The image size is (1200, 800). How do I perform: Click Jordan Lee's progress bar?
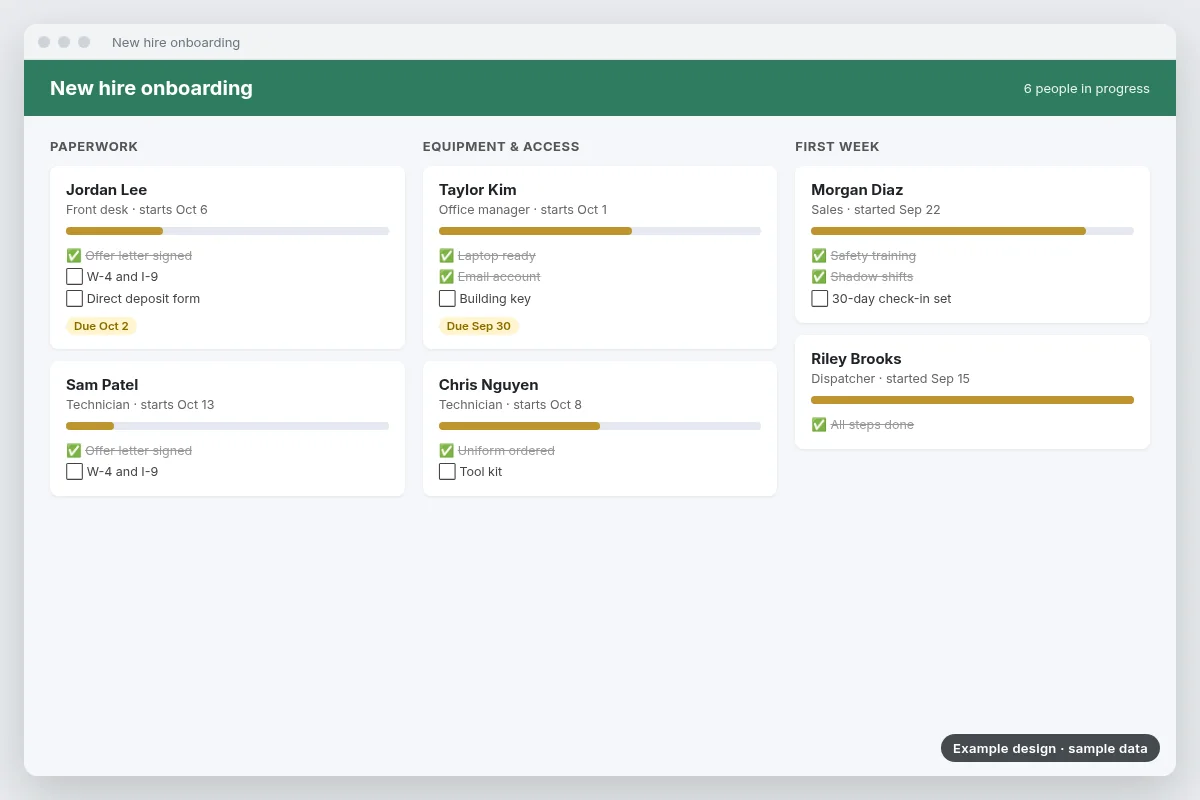tap(227, 231)
